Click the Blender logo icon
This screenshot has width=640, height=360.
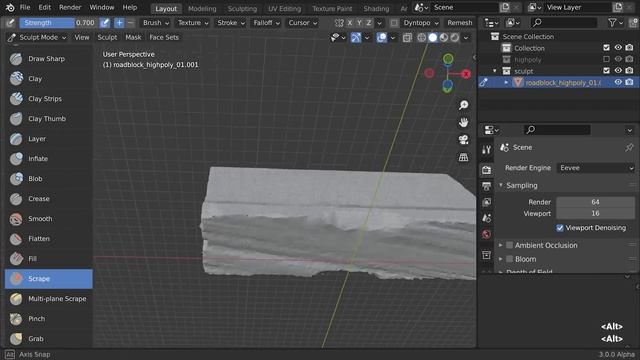coord(10,7)
